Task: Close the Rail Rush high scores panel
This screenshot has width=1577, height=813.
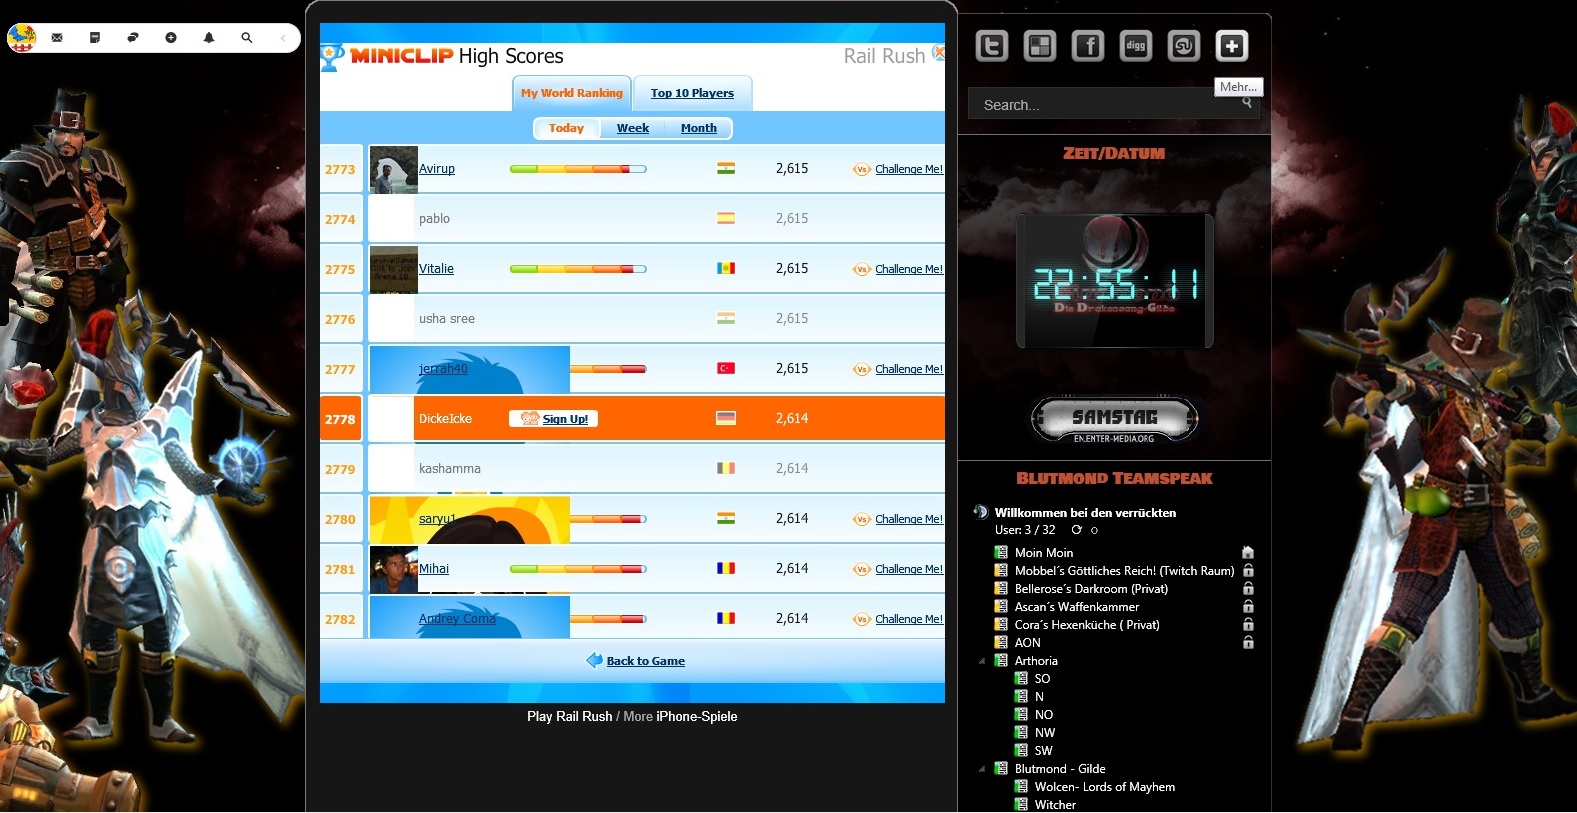Action: pyautogui.click(x=938, y=52)
